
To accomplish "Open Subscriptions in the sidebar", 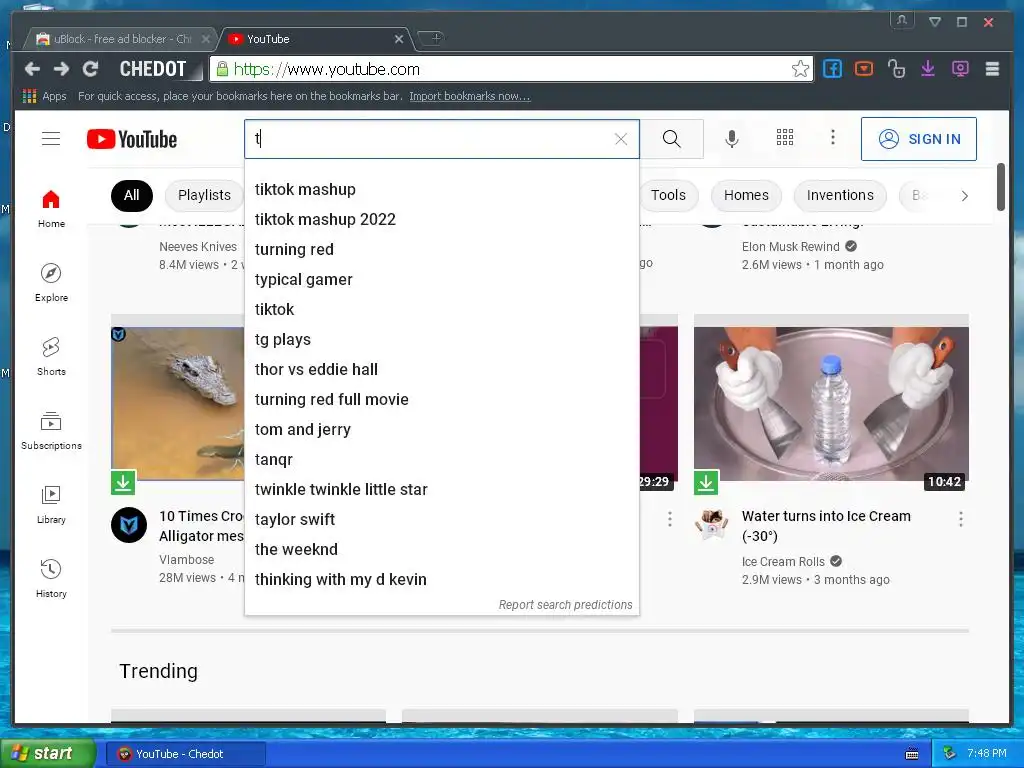I will (51, 431).
